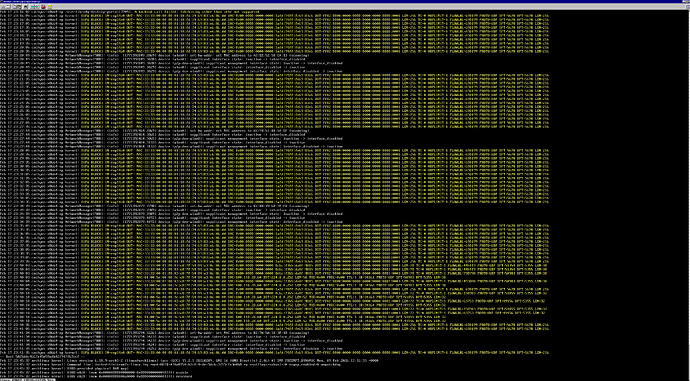Click the app icon in the title bar

[2, 2]
